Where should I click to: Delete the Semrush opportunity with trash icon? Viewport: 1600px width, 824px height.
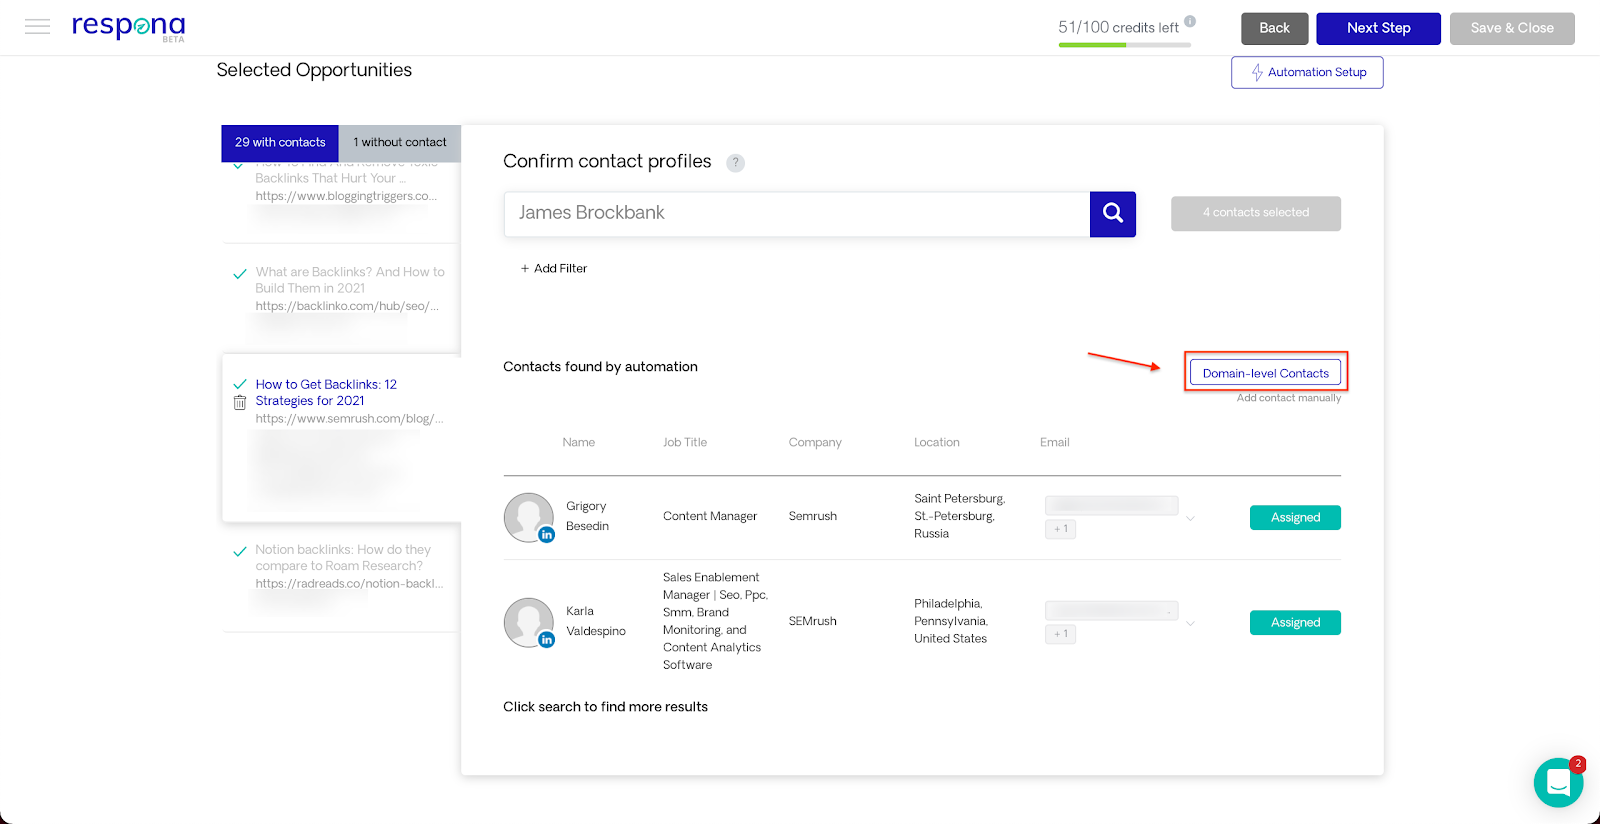(240, 403)
